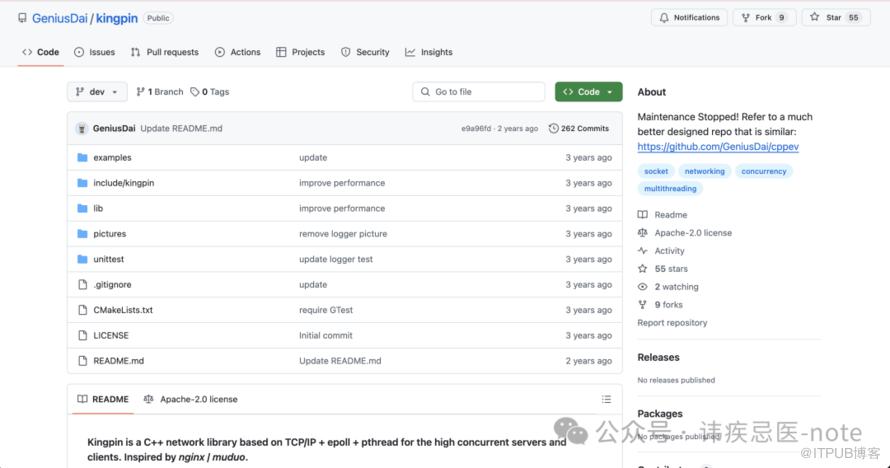Click the GeniusDai avatar in commit row

pos(82,129)
